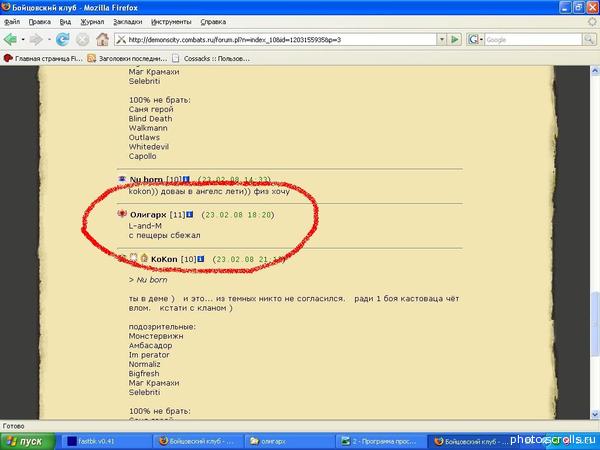Click 'Bigfresh' in the lower list
The width and height of the screenshot is (600, 450).
pyautogui.click(x=144, y=373)
